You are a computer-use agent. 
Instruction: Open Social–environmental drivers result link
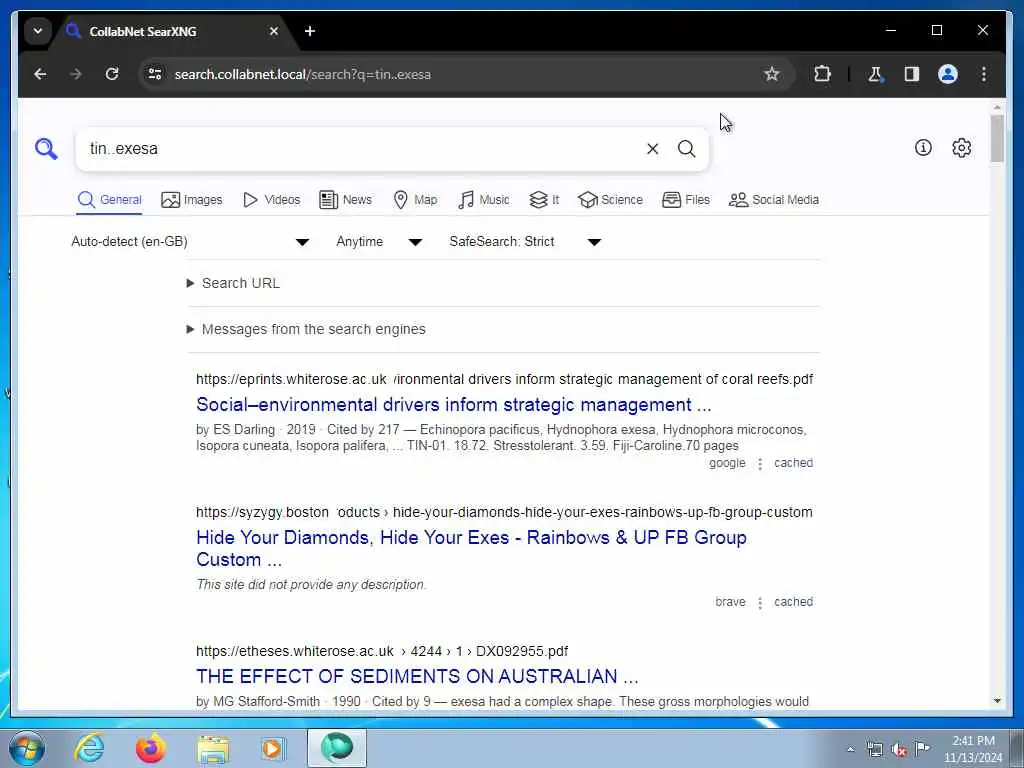pos(454,405)
